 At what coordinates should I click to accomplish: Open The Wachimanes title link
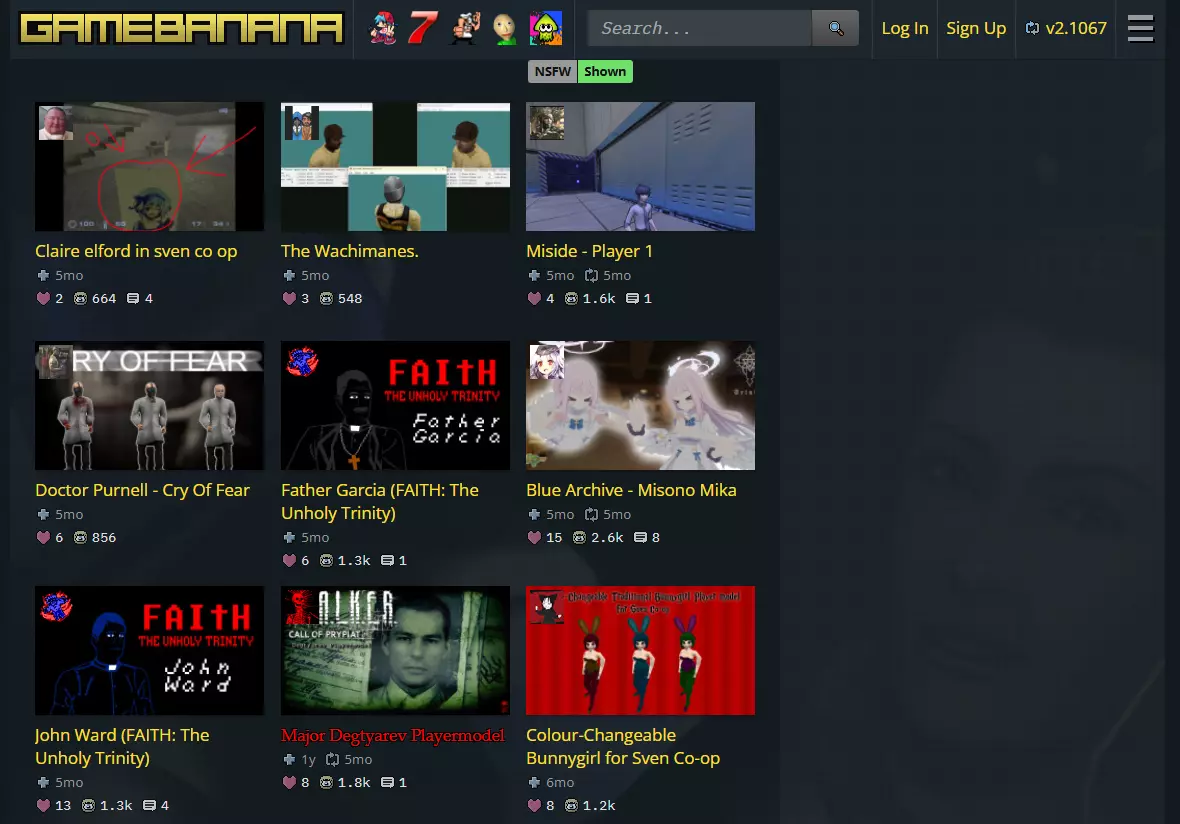click(x=350, y=251)
